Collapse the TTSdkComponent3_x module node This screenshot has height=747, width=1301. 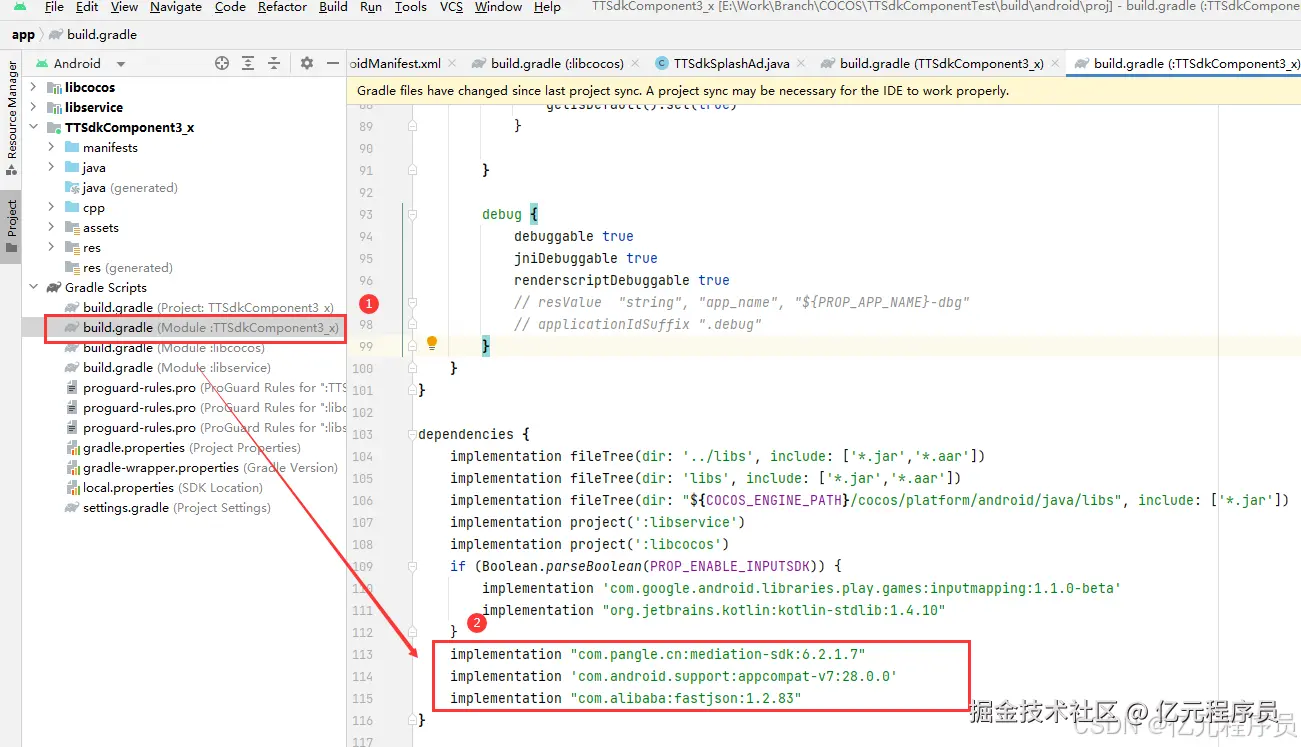click(33, 128)
